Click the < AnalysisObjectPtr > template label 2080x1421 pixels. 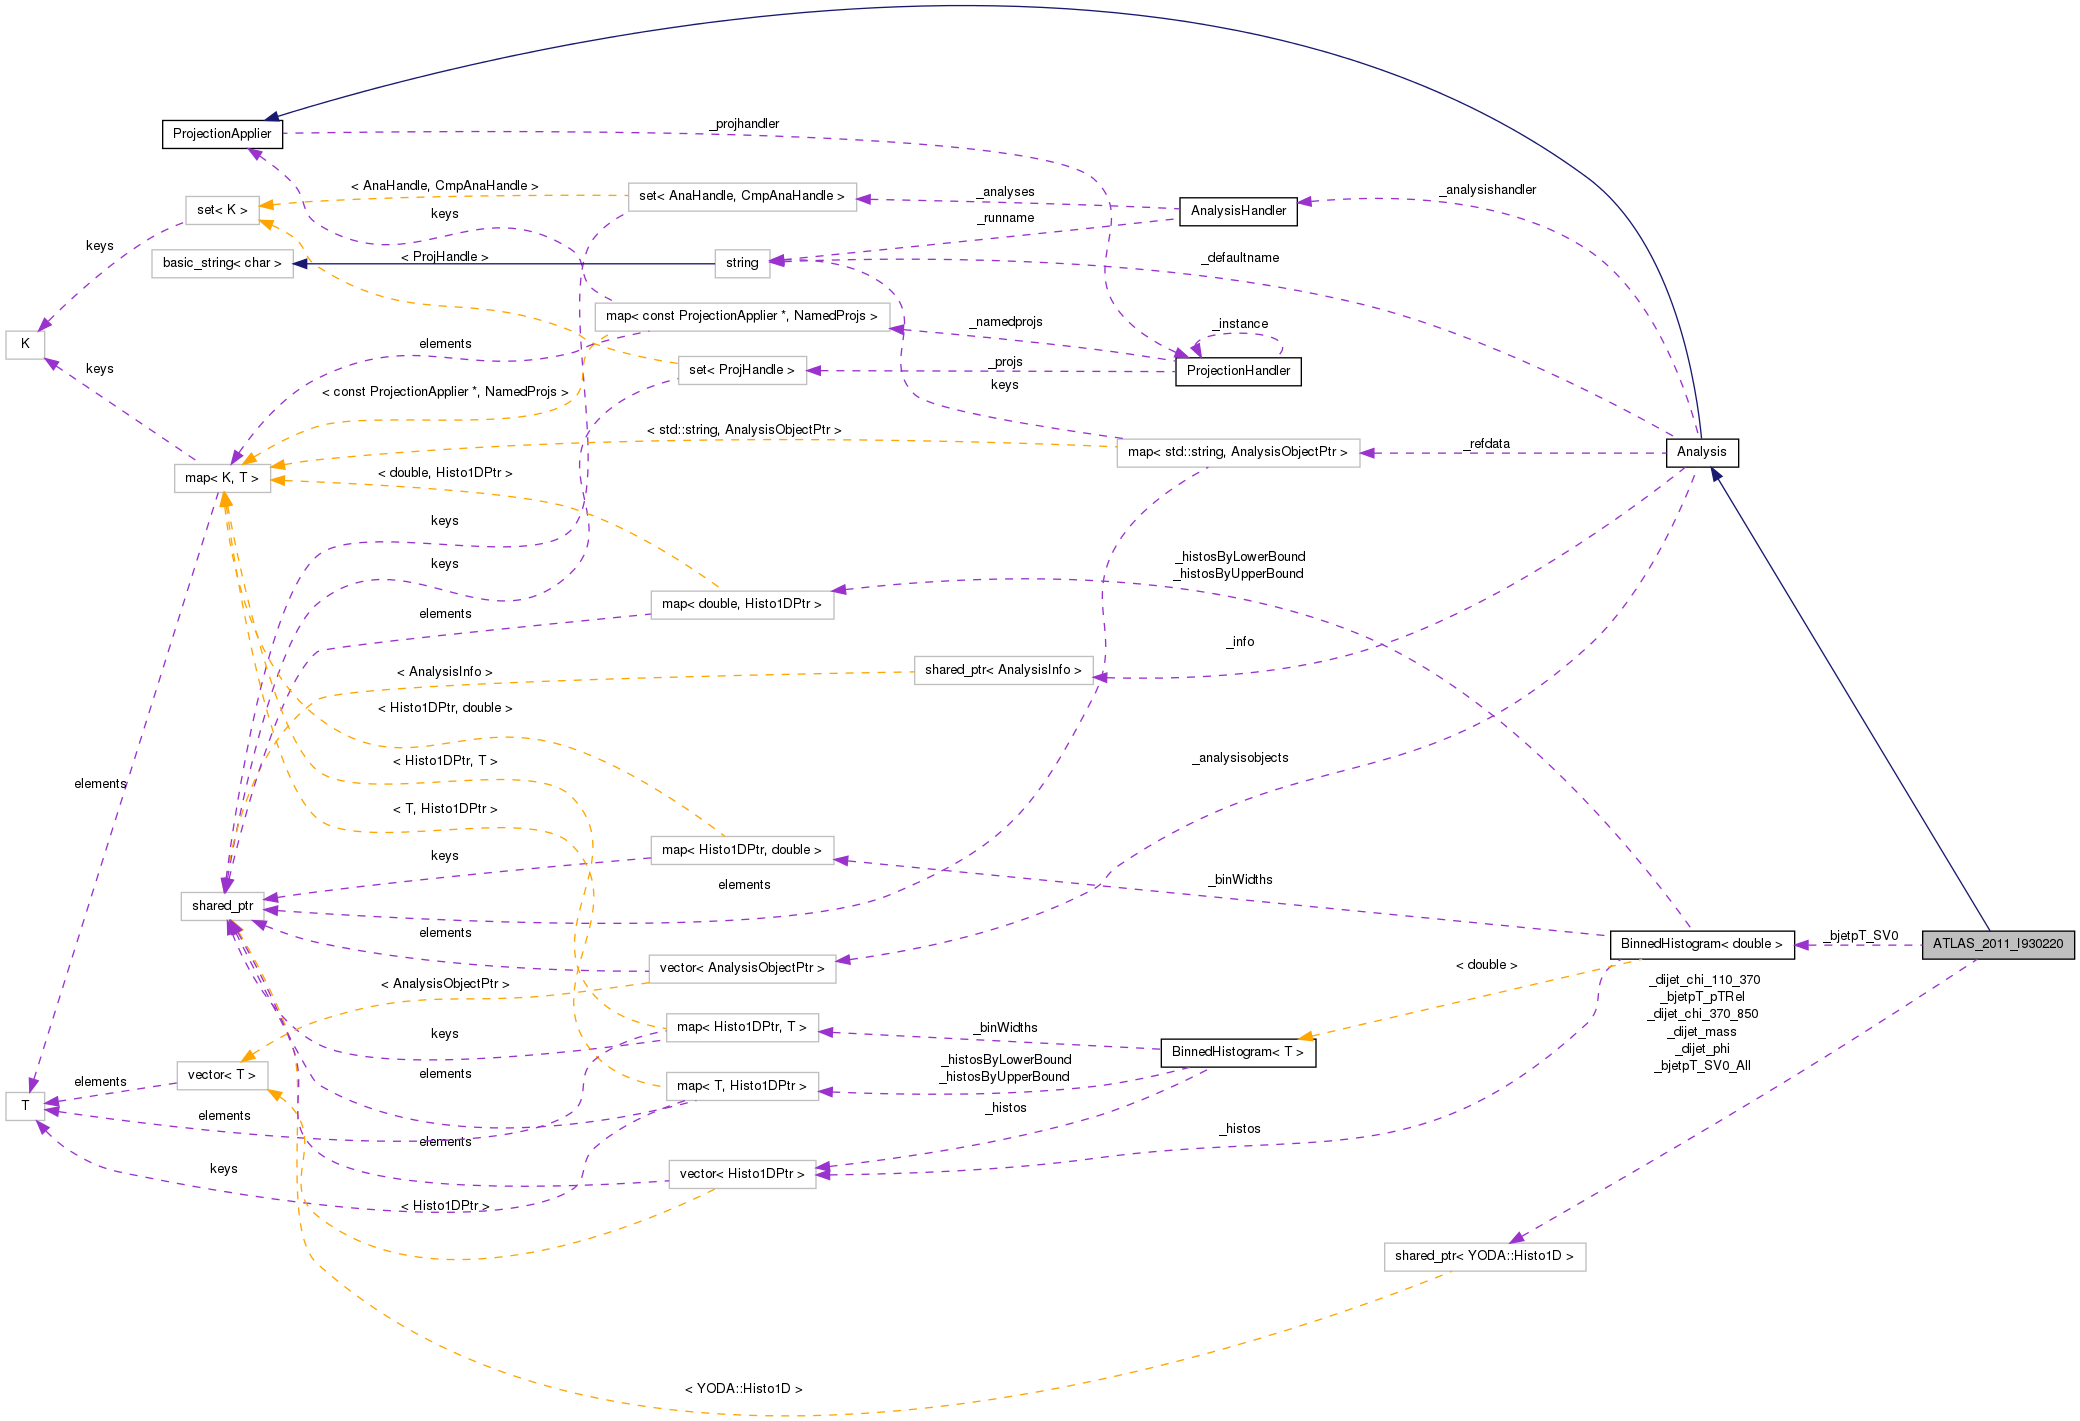tap(445, 984)
